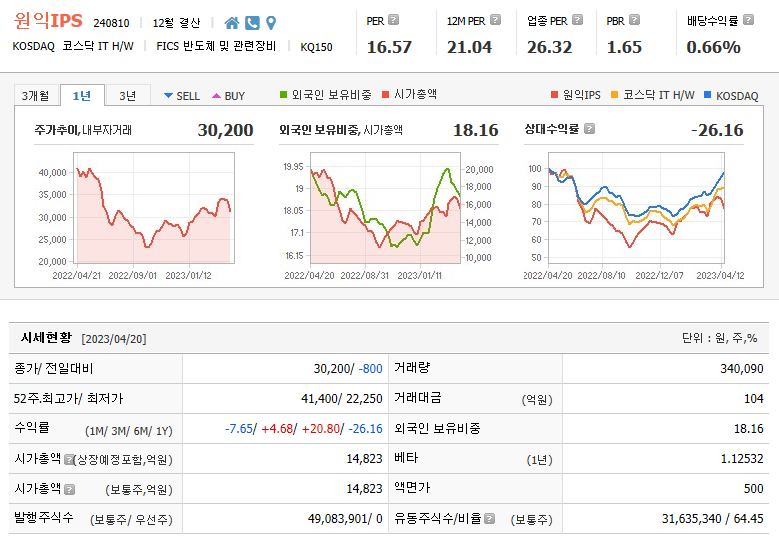Open help icon next to 12M PER
This screenshot has height=538, width=779.
495,20
